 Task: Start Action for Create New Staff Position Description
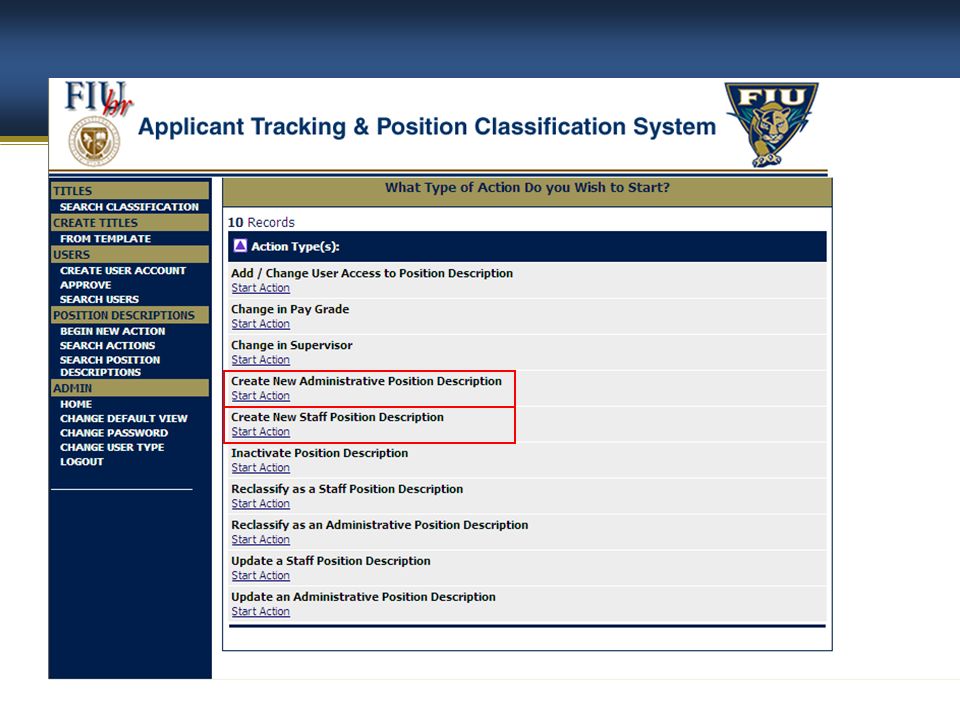[x=260, y=432]
